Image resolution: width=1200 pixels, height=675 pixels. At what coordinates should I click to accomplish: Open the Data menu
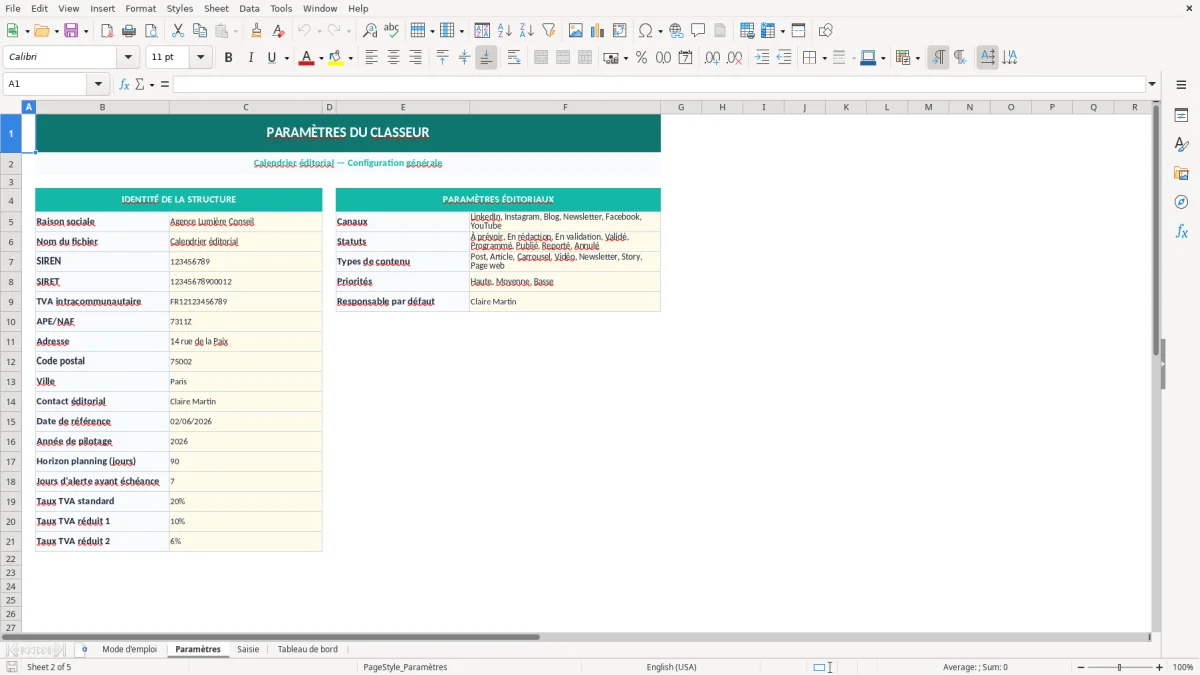249,8
